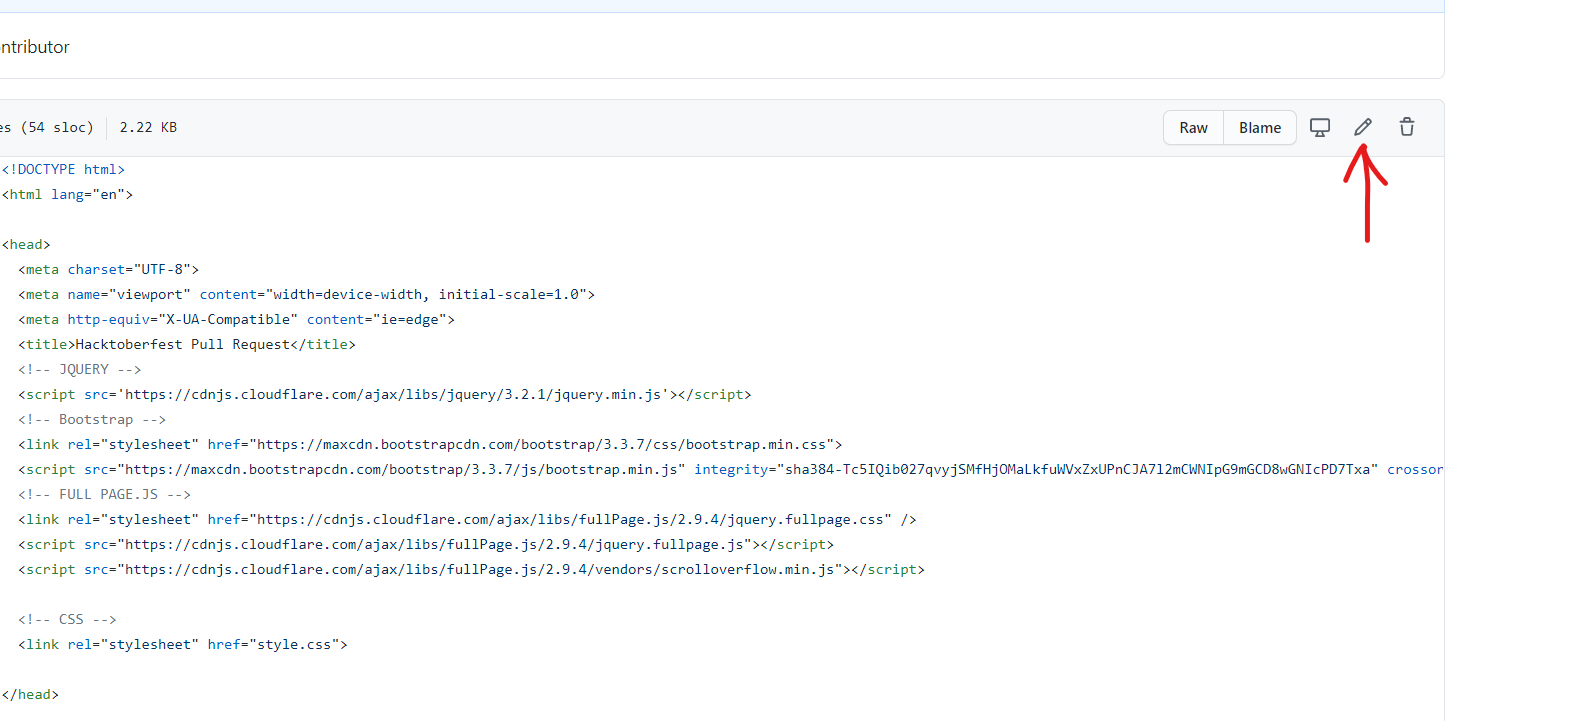
Task: Select the '<!DOCTYPE html>' line
Action: (63, 170)
